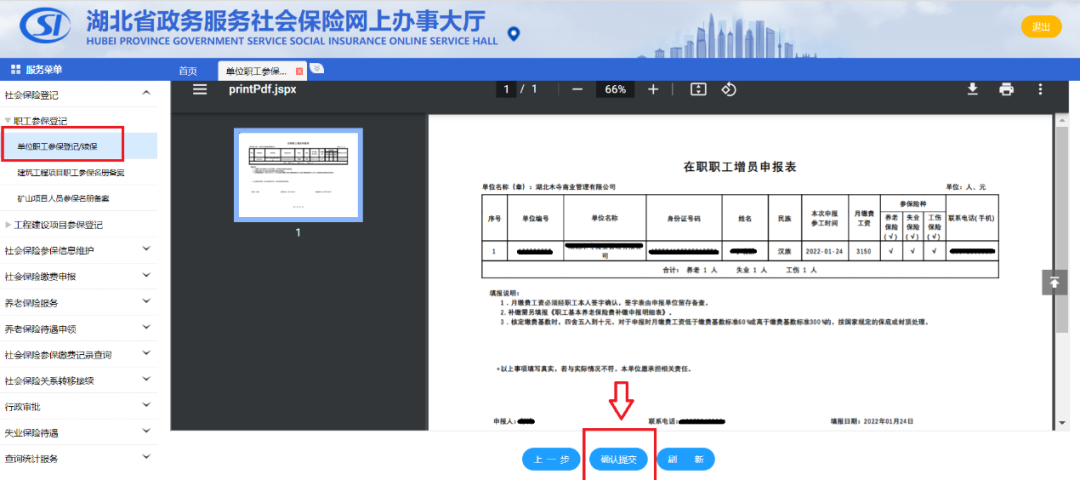Collapse the 社会保险登记 section
1080x480 pixels.
click(x=146, y=93)
